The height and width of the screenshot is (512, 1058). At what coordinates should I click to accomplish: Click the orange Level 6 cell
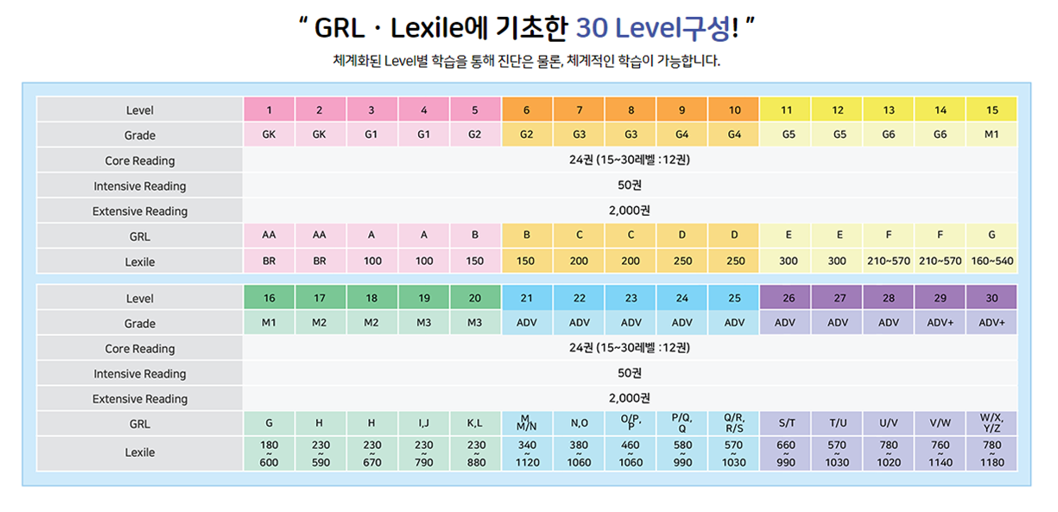(528, 109)
